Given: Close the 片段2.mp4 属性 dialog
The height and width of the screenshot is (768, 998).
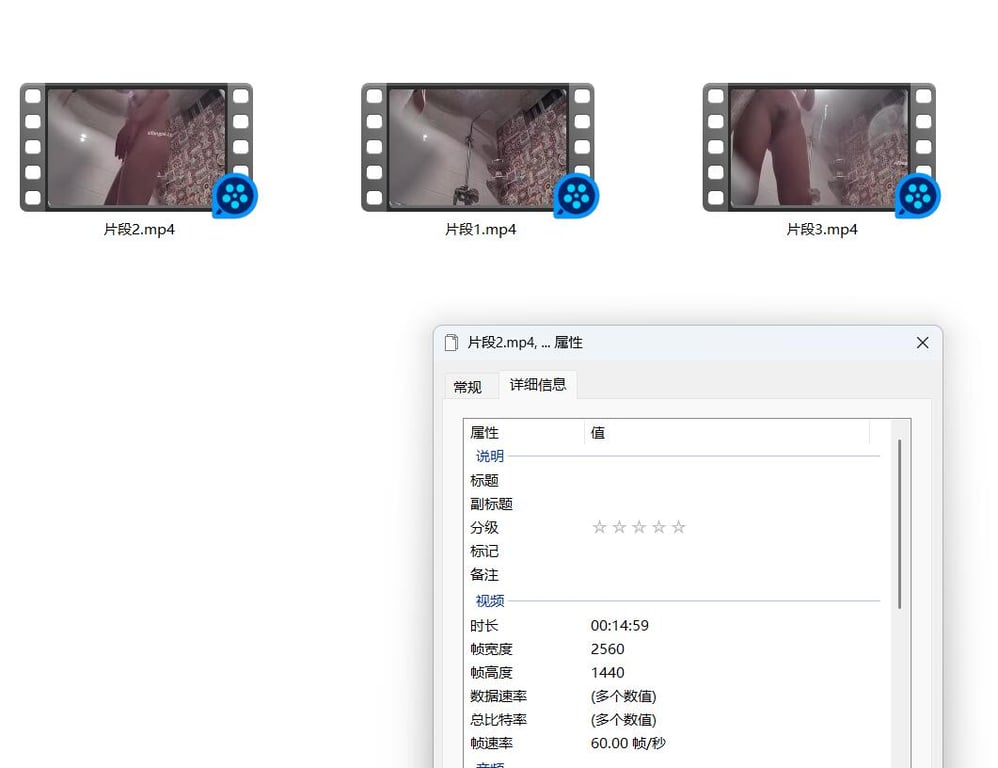Looking at the screenshot, I should [922, 343].
